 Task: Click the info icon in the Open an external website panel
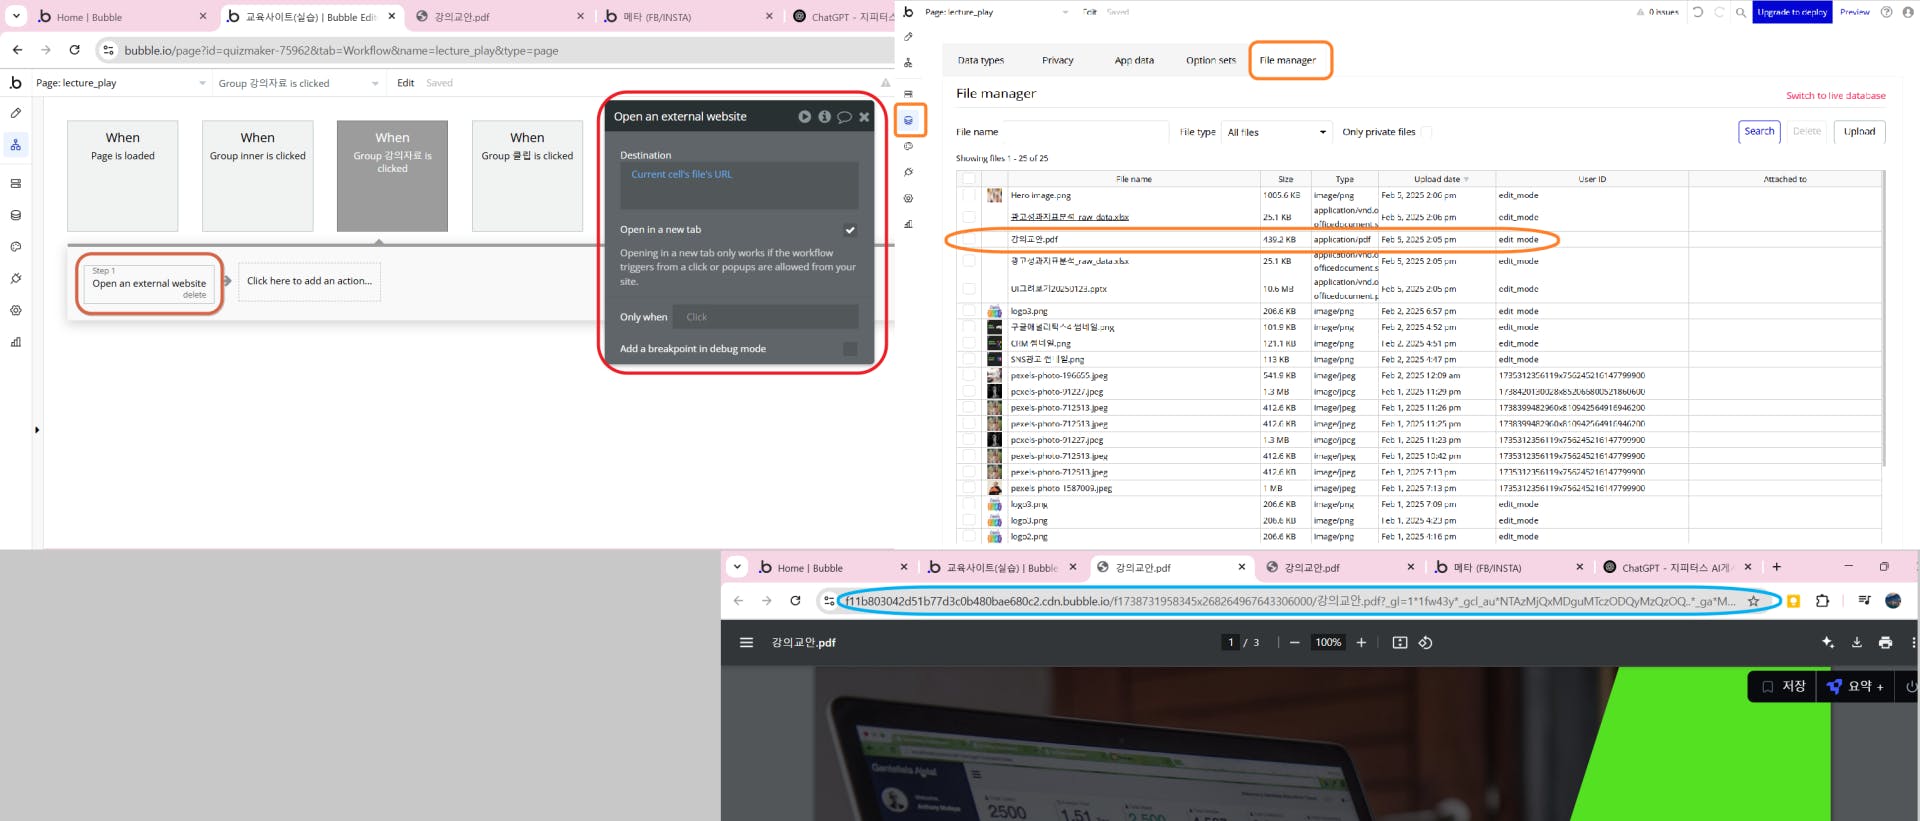pos(825,117)
